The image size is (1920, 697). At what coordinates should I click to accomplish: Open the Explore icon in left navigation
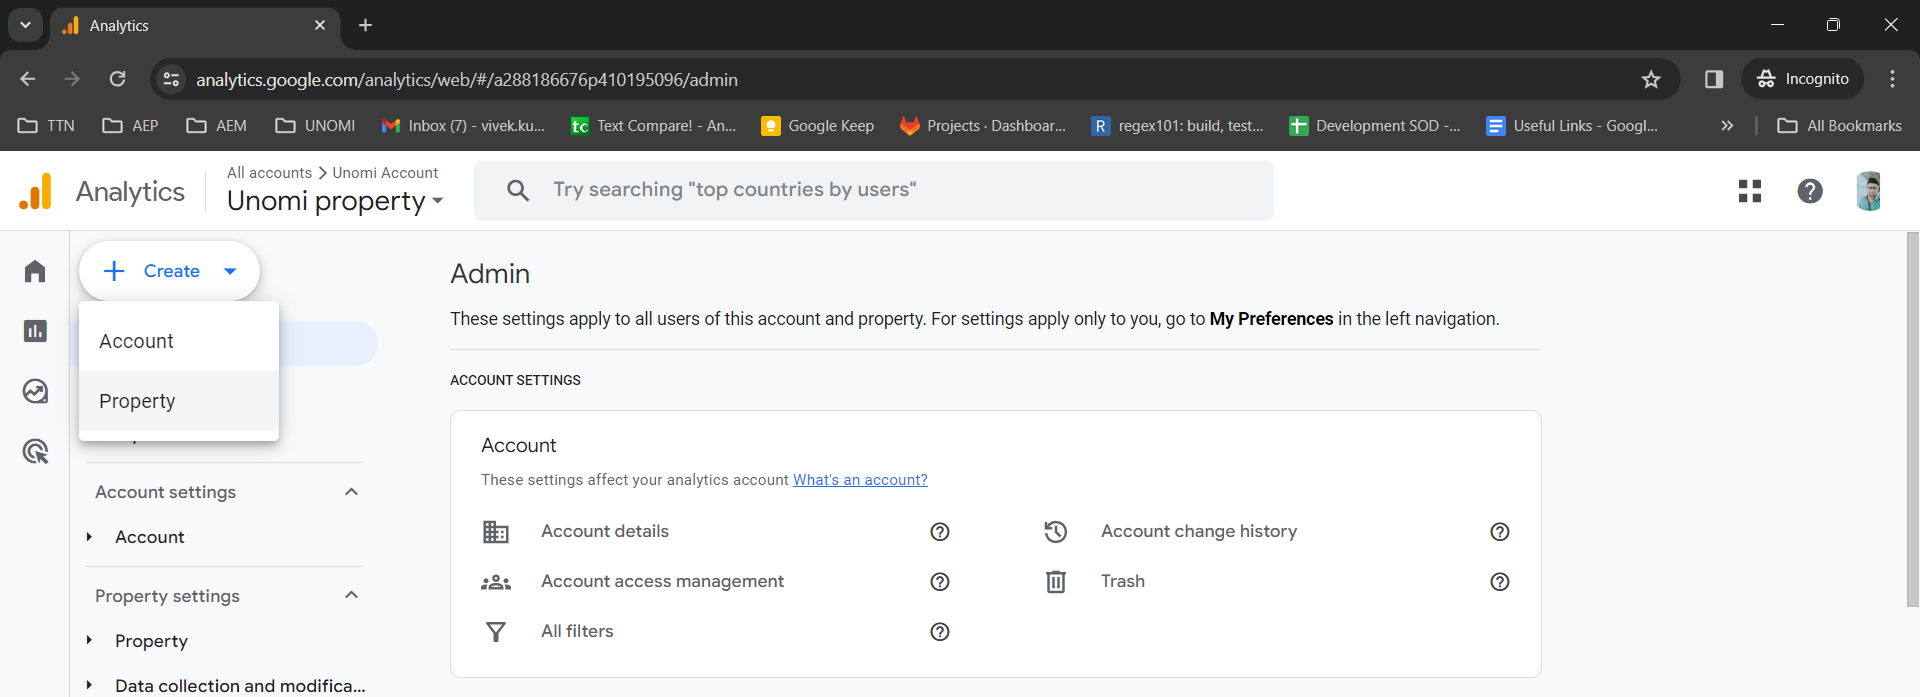35,391
